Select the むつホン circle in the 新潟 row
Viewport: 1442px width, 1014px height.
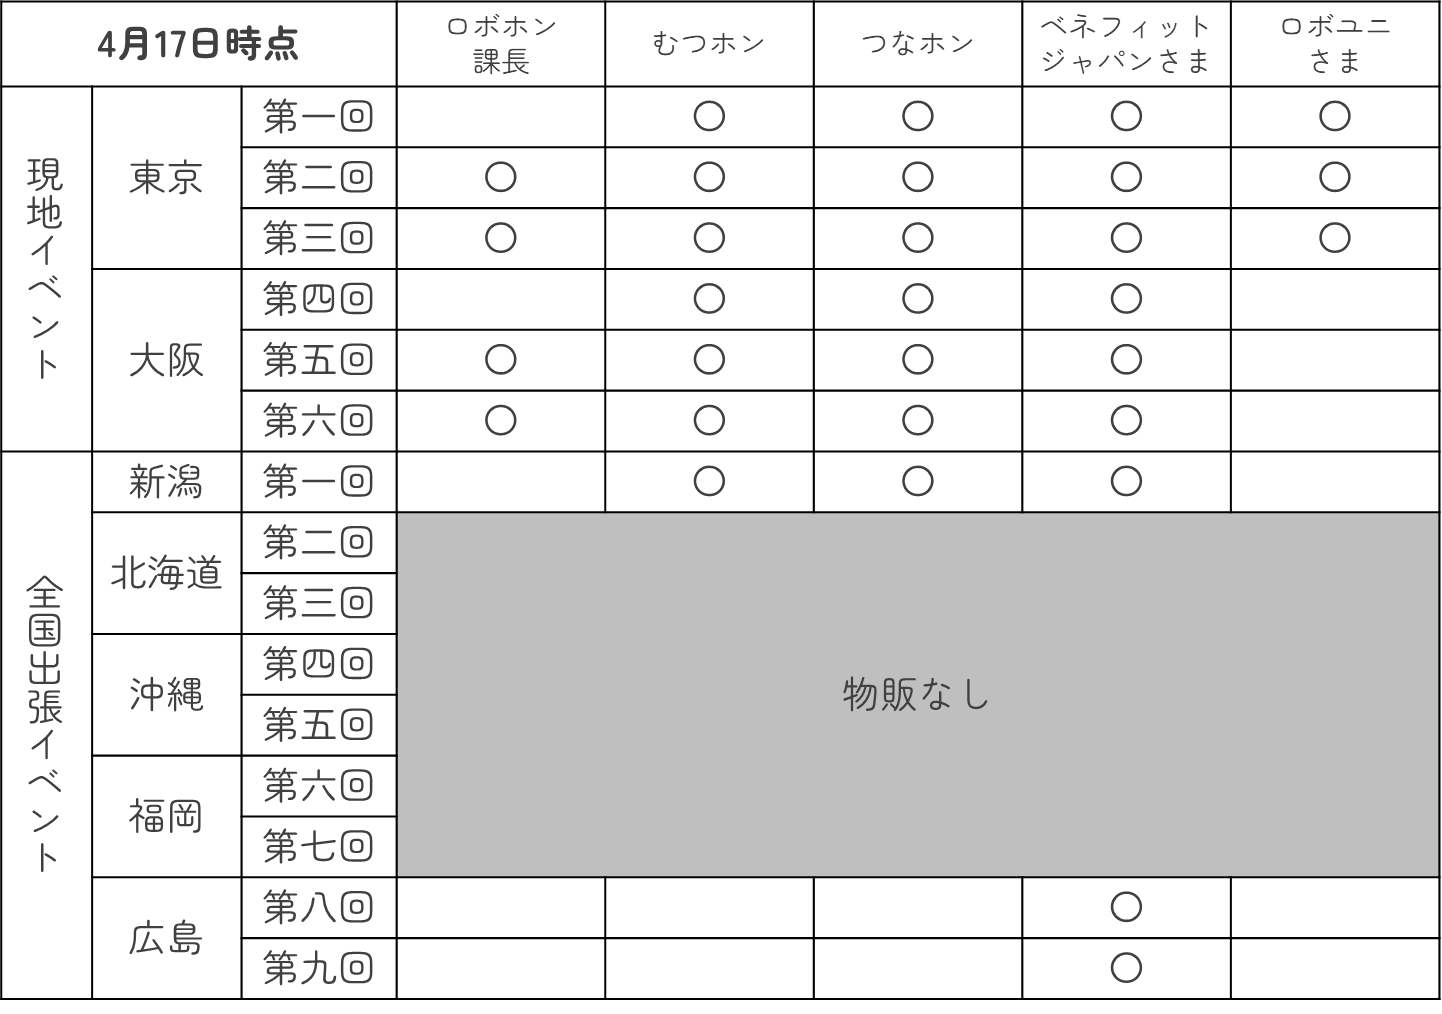pos(709,482)
